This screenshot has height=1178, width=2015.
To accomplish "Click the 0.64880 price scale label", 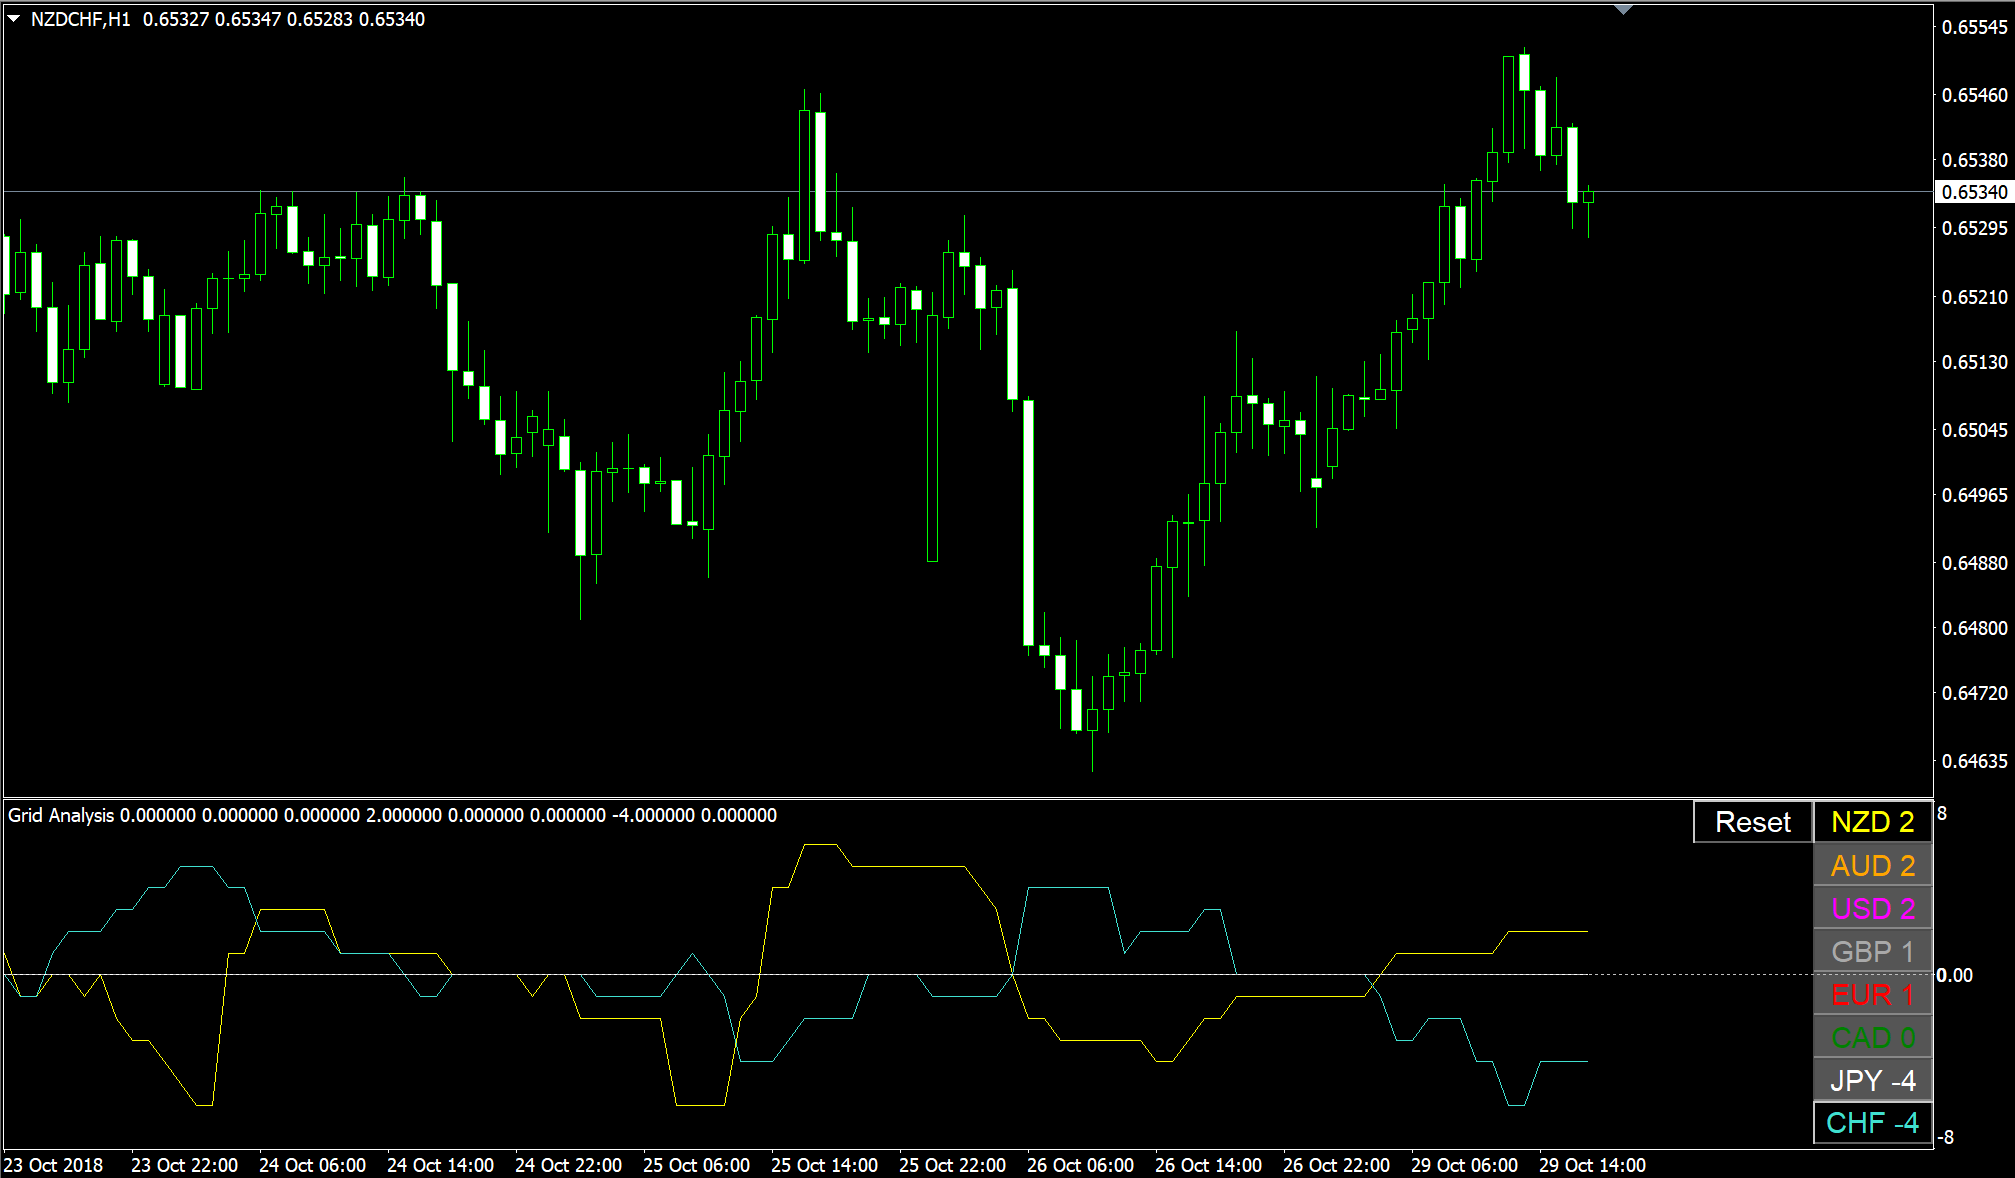I will [x=1974, y=563].
